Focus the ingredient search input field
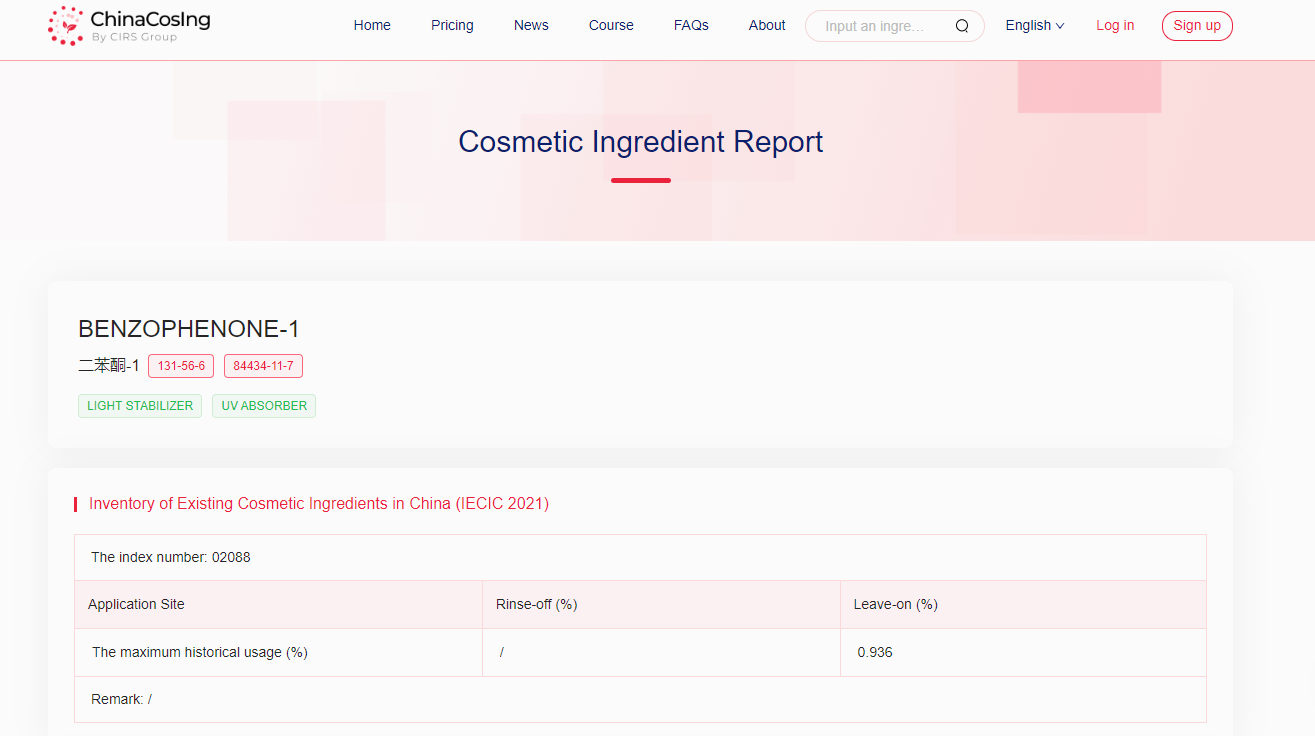 880,26
